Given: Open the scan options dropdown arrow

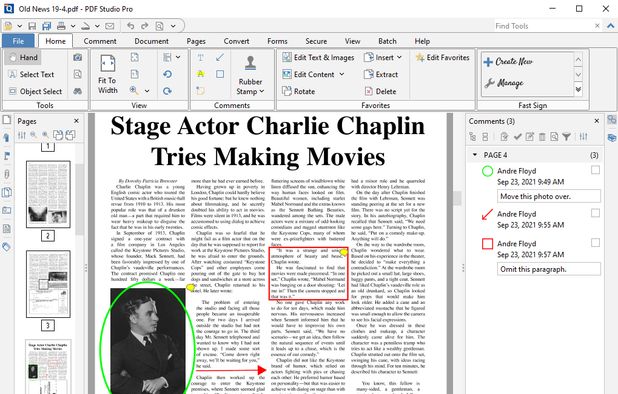Looking at the screenshot, I should pos(97,26).
